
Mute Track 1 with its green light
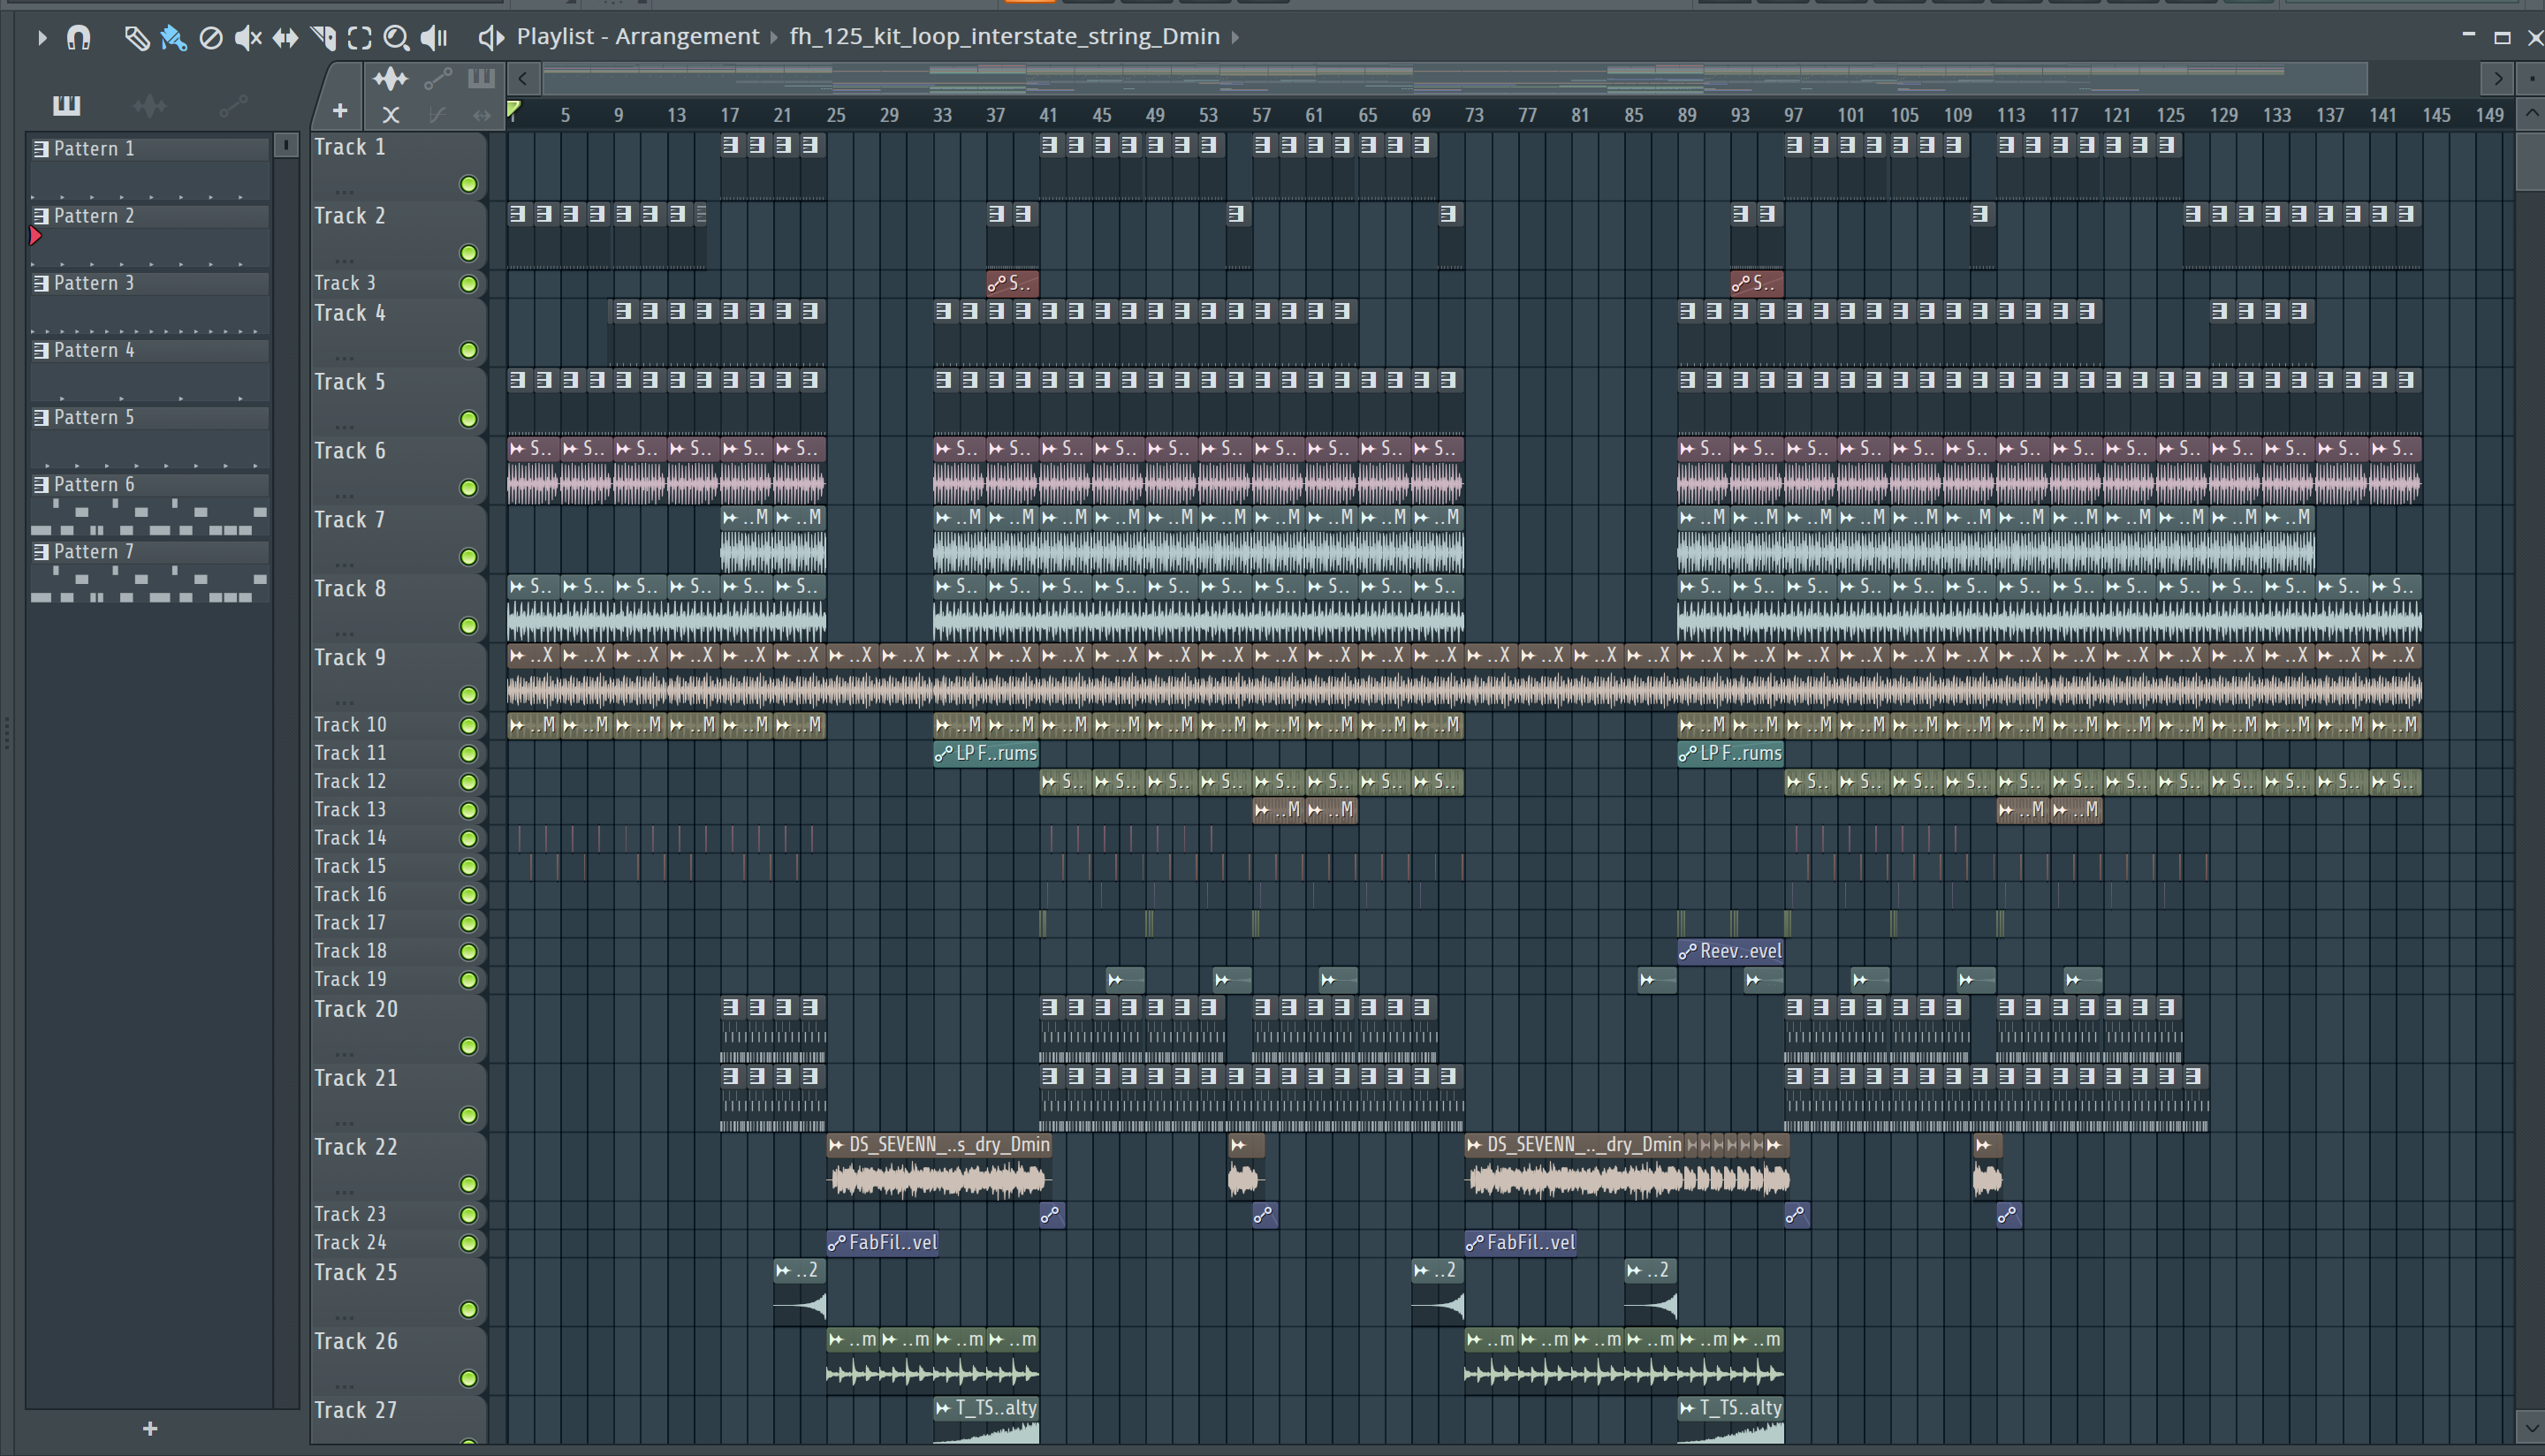click(x=468, y=184)
